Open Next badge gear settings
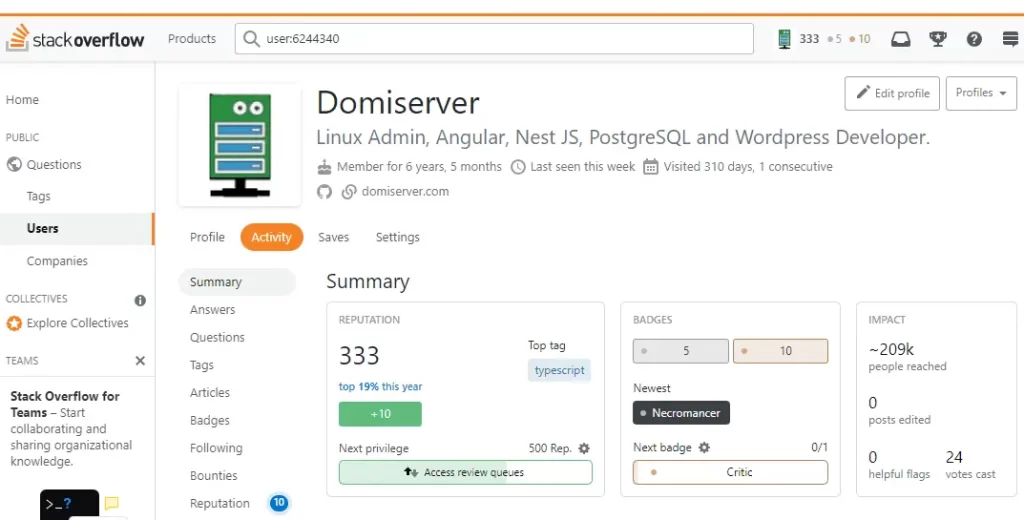Viewport: 1024px width, 520px height. click(704, 448)
